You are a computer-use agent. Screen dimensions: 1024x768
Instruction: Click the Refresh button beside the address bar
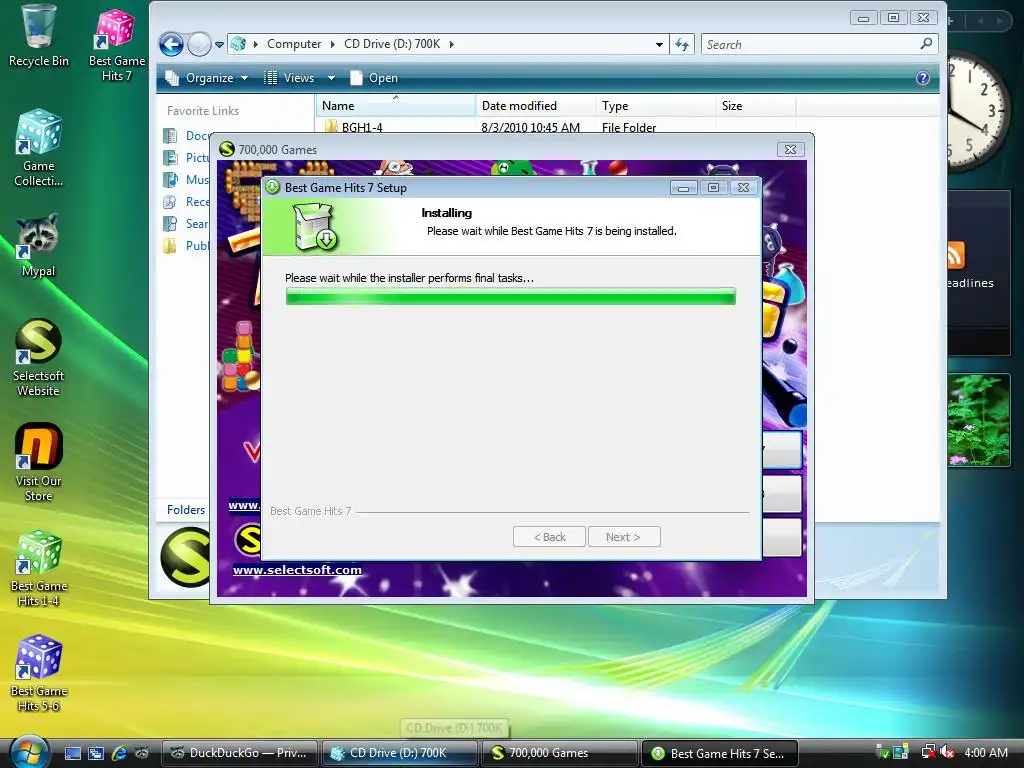[x=682, y=44]
